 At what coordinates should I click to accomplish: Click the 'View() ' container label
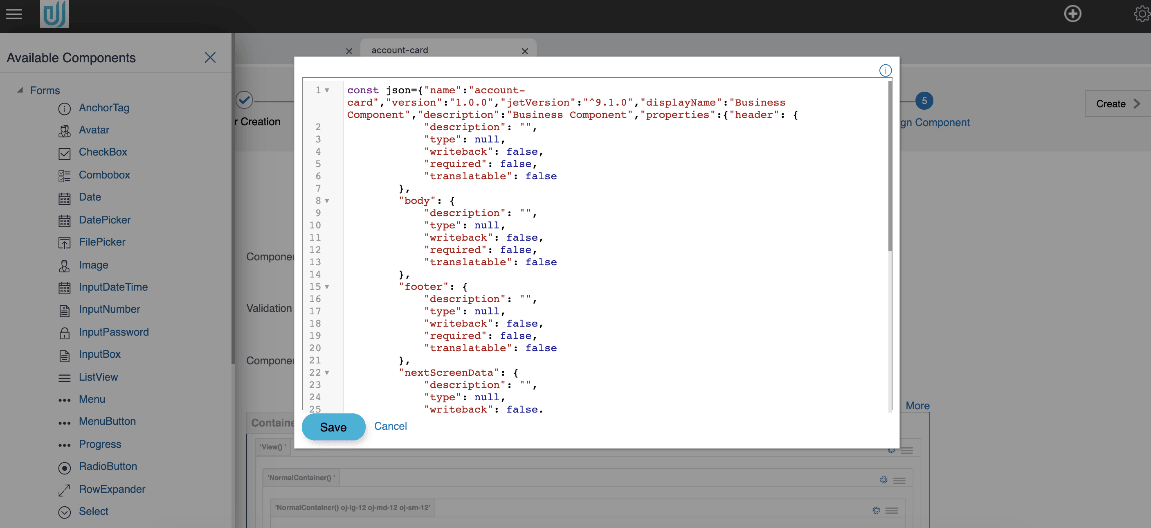click(272, 446)
